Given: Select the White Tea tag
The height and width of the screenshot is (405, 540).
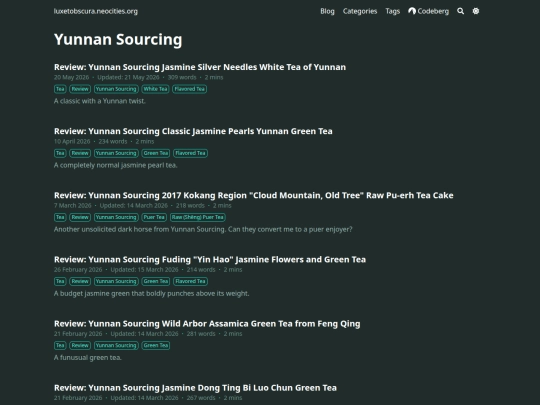Looking at the screenshot, I should pos(155,89).
